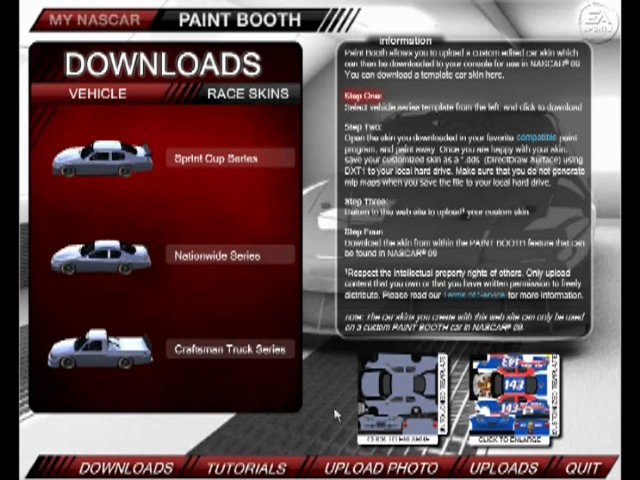Click the DOWNLOADS panel heading

(x=162, y=64)
